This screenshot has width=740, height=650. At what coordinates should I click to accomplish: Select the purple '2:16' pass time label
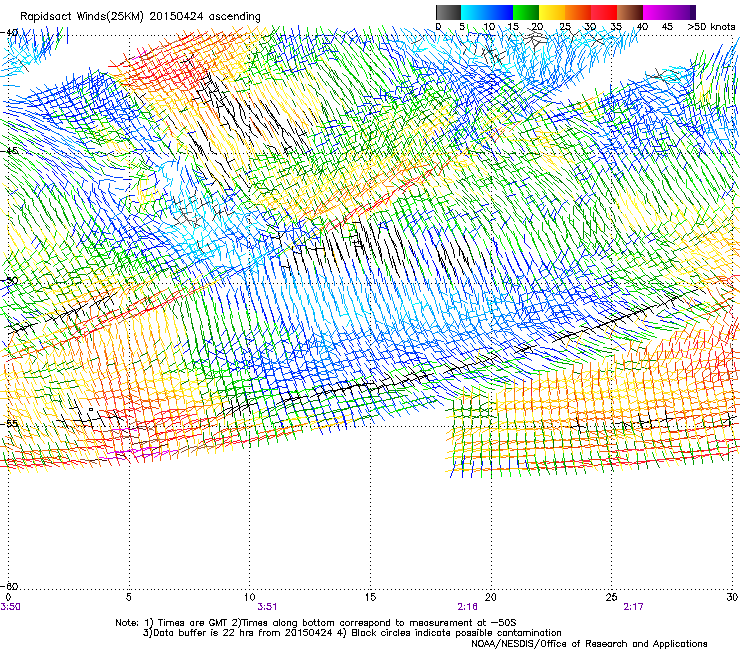coord(467,607)
